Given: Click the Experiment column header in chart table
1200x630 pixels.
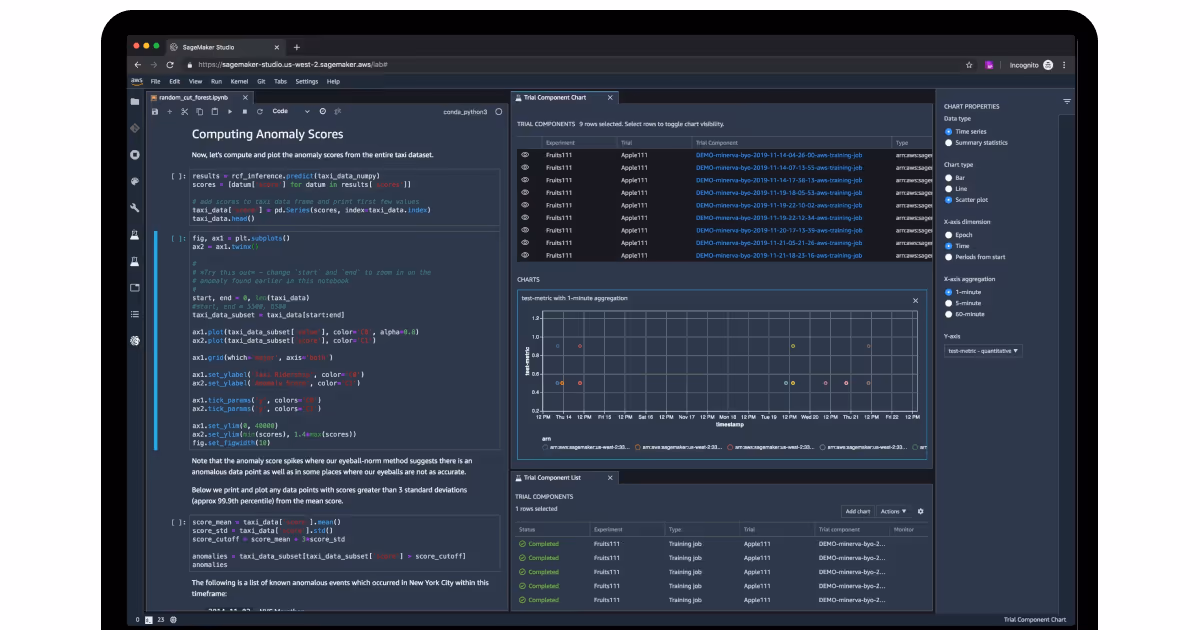Looking at the screenshot, I should pyautogui.click(x=560, y=143).
